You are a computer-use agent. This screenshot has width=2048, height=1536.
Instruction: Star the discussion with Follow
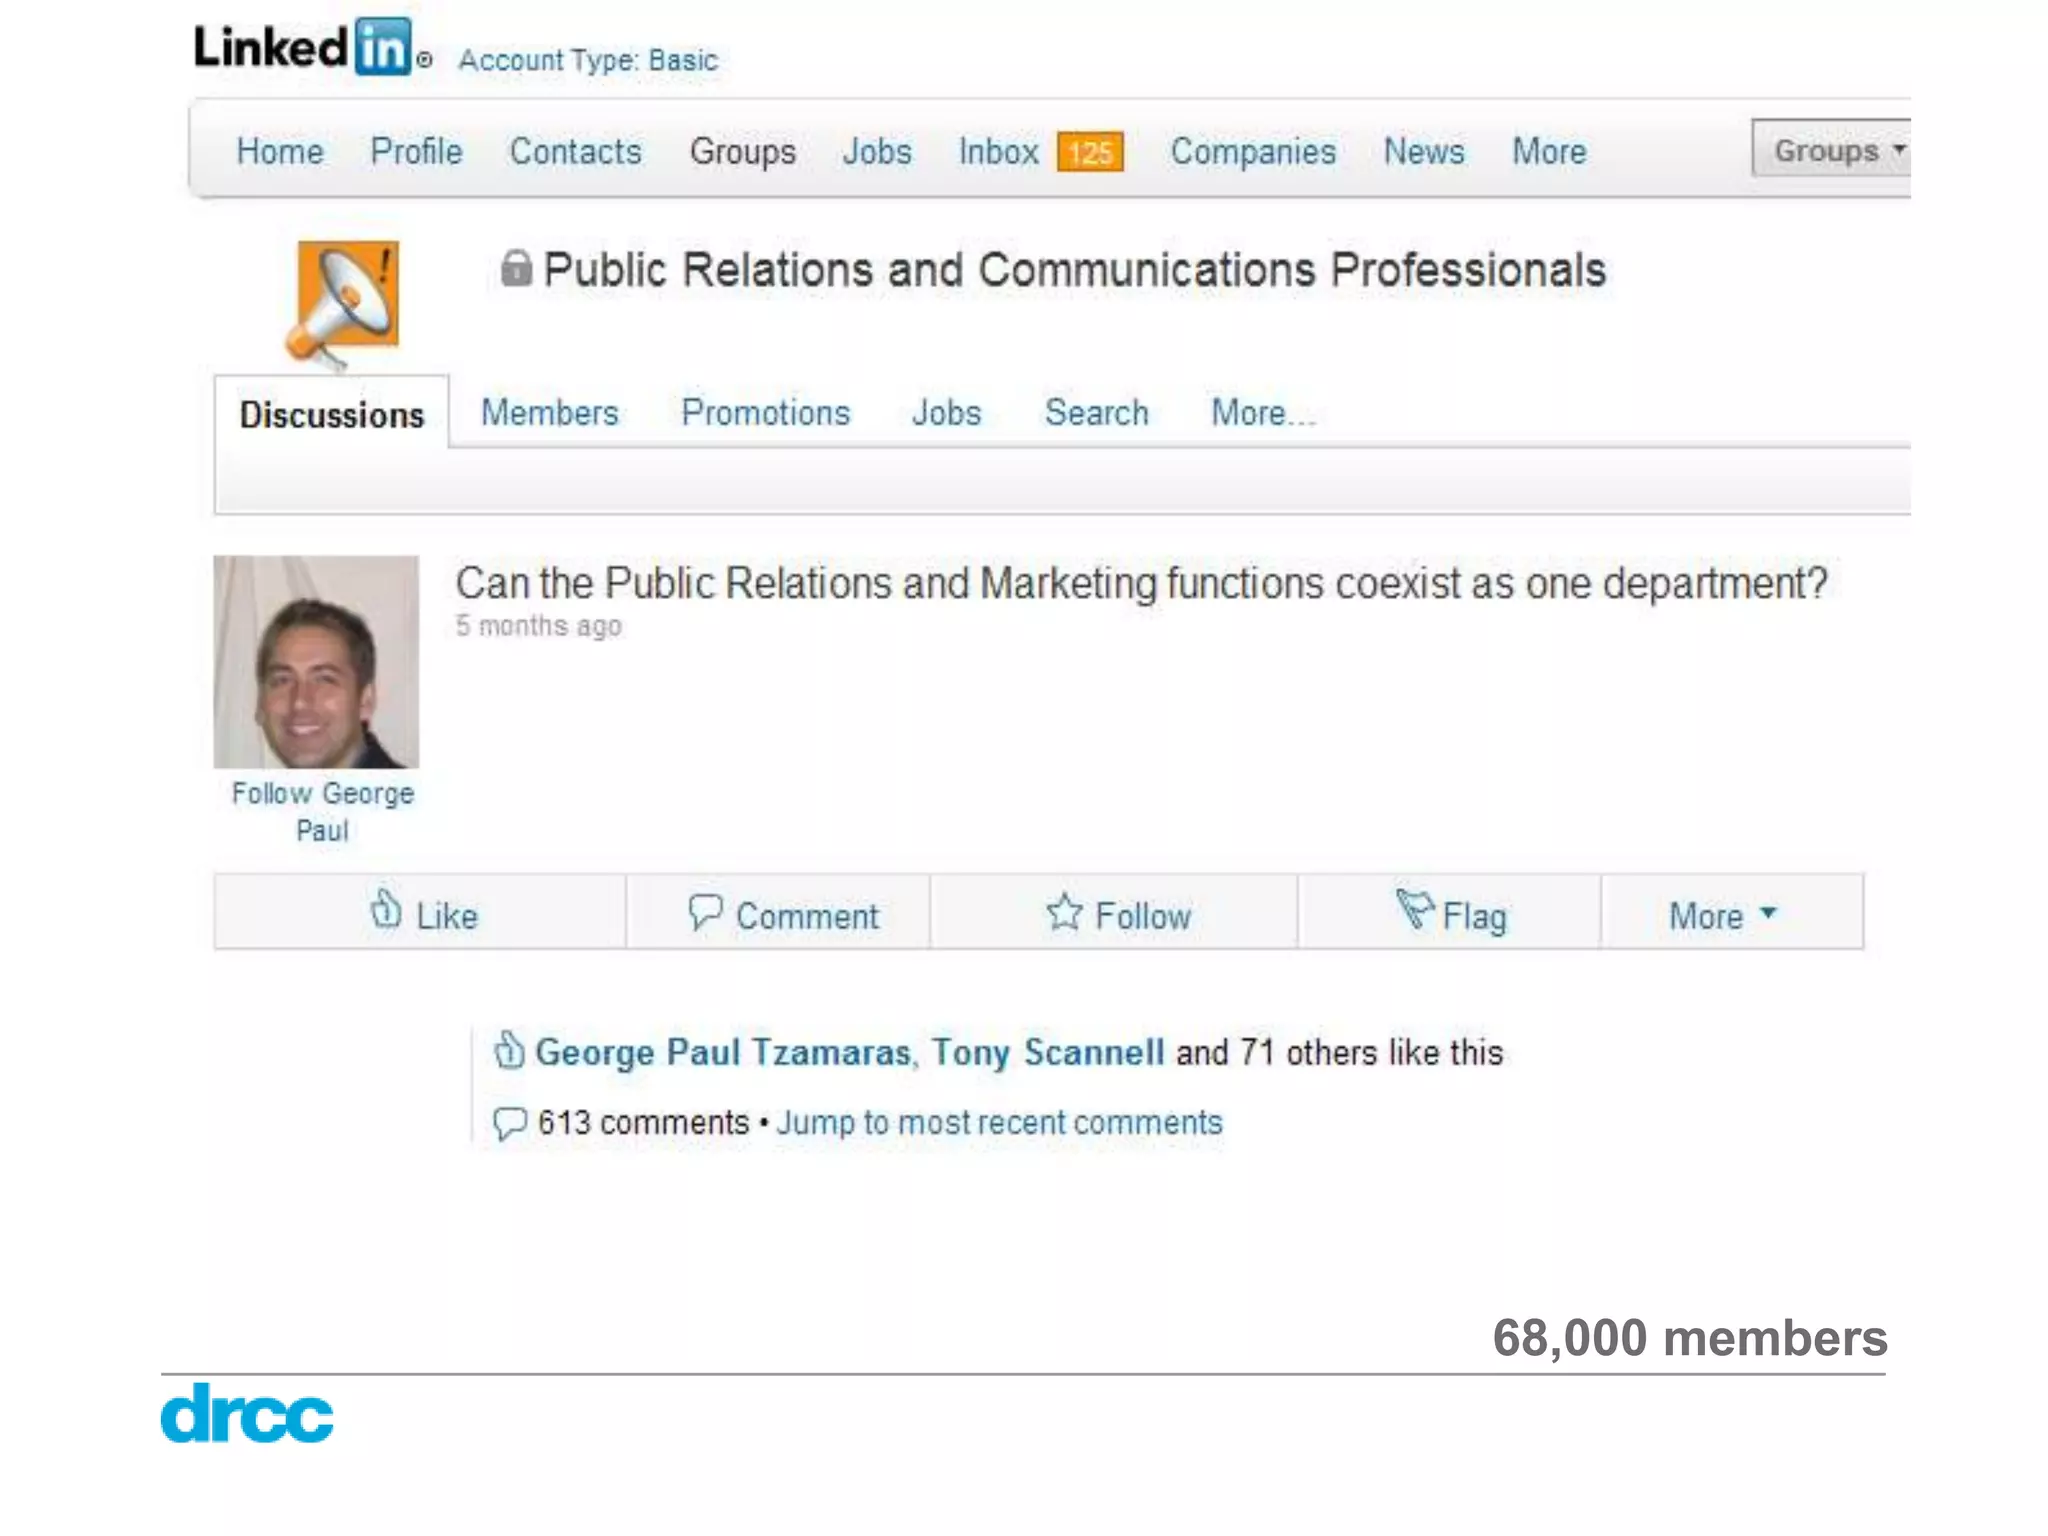click(1117, 914)
